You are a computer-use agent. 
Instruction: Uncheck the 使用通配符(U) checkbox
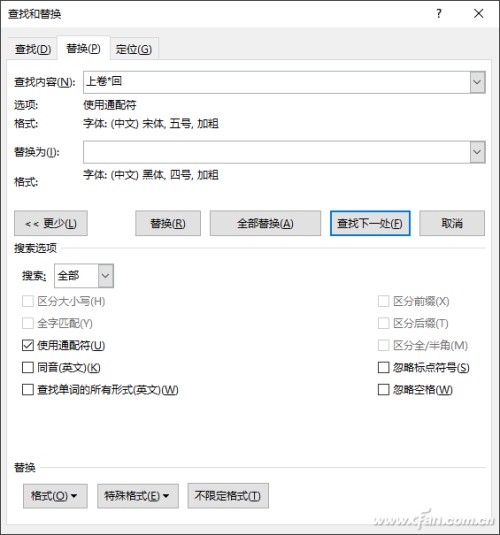(28, 345)
